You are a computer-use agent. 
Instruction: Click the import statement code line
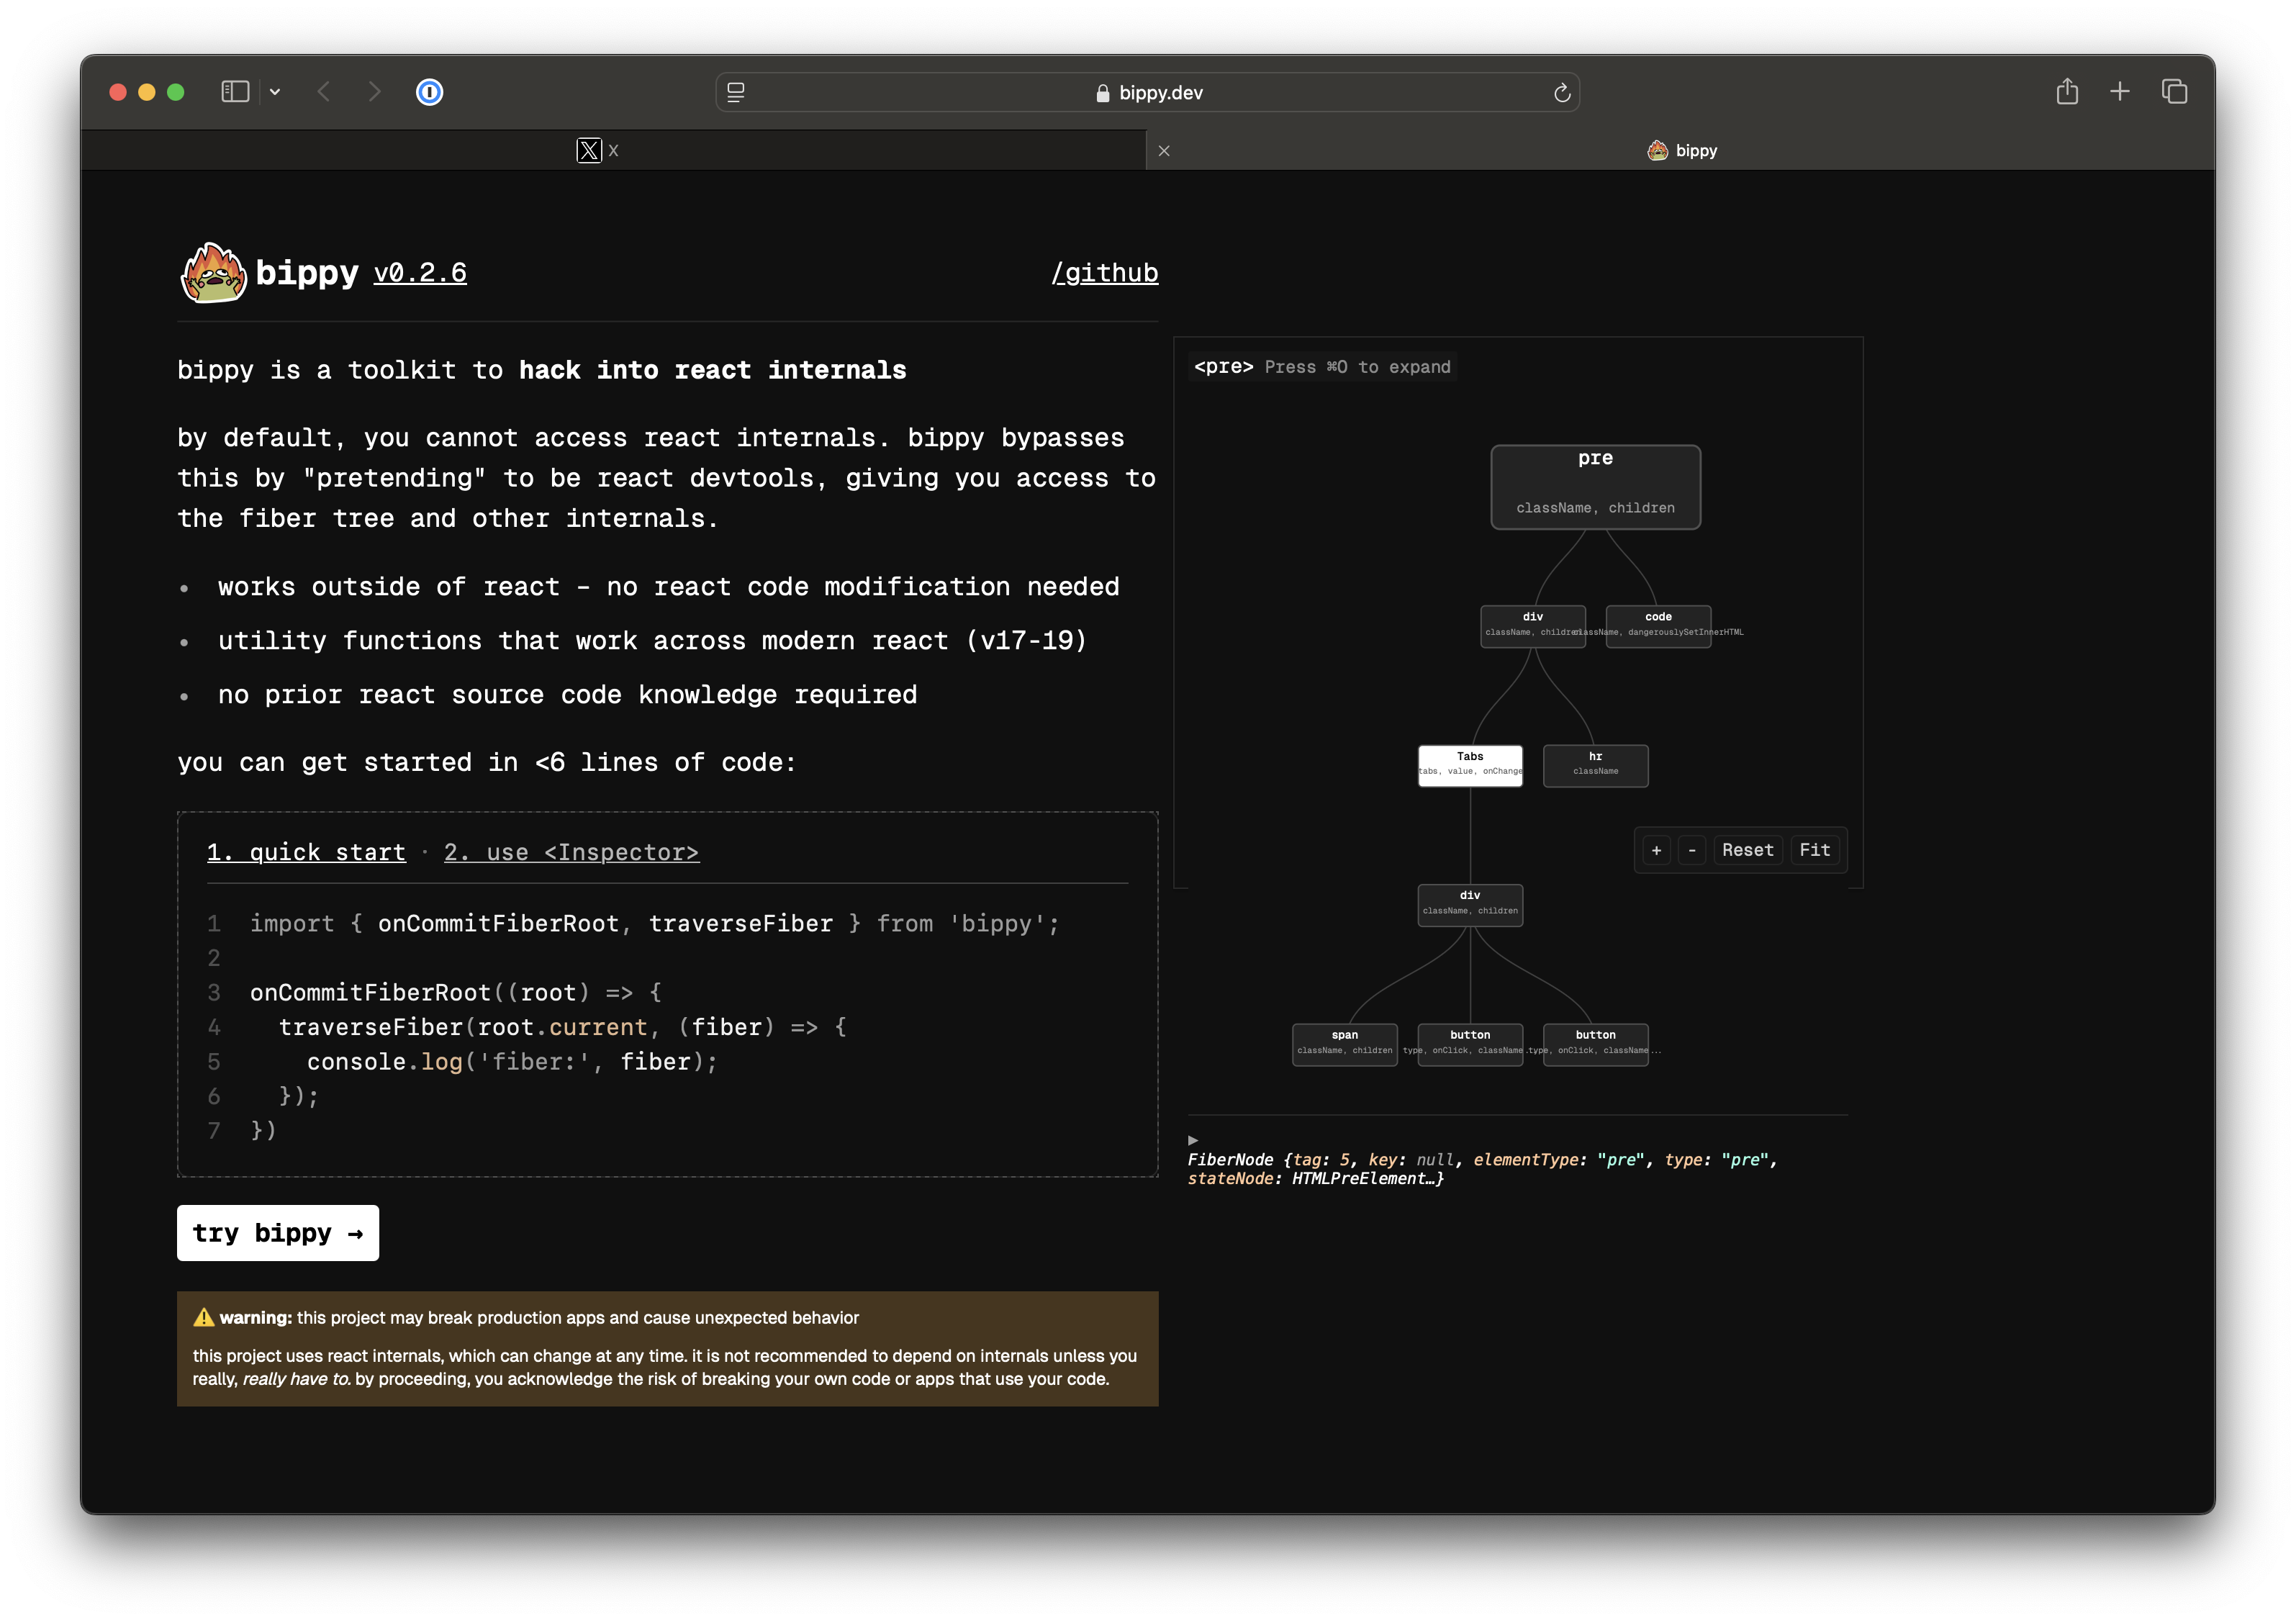654,924
